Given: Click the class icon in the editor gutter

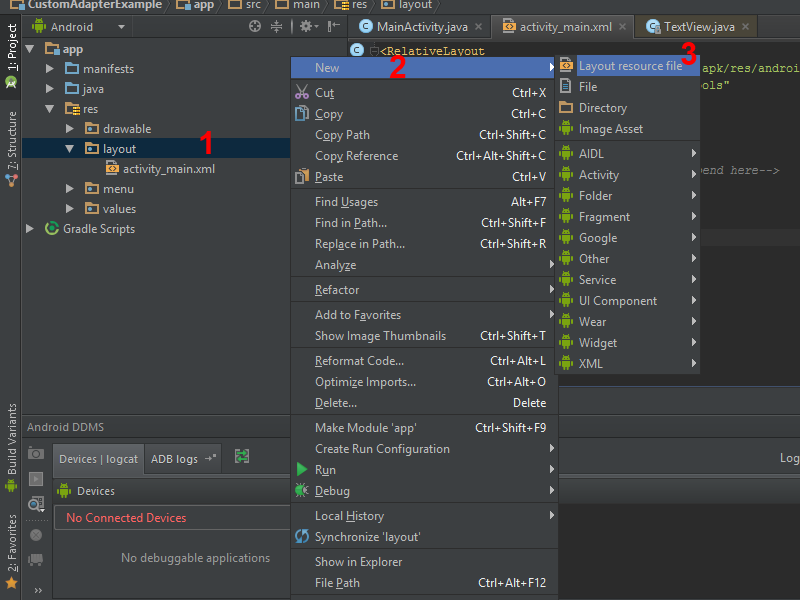Looking at the screenshot, I should pos(357,50).
